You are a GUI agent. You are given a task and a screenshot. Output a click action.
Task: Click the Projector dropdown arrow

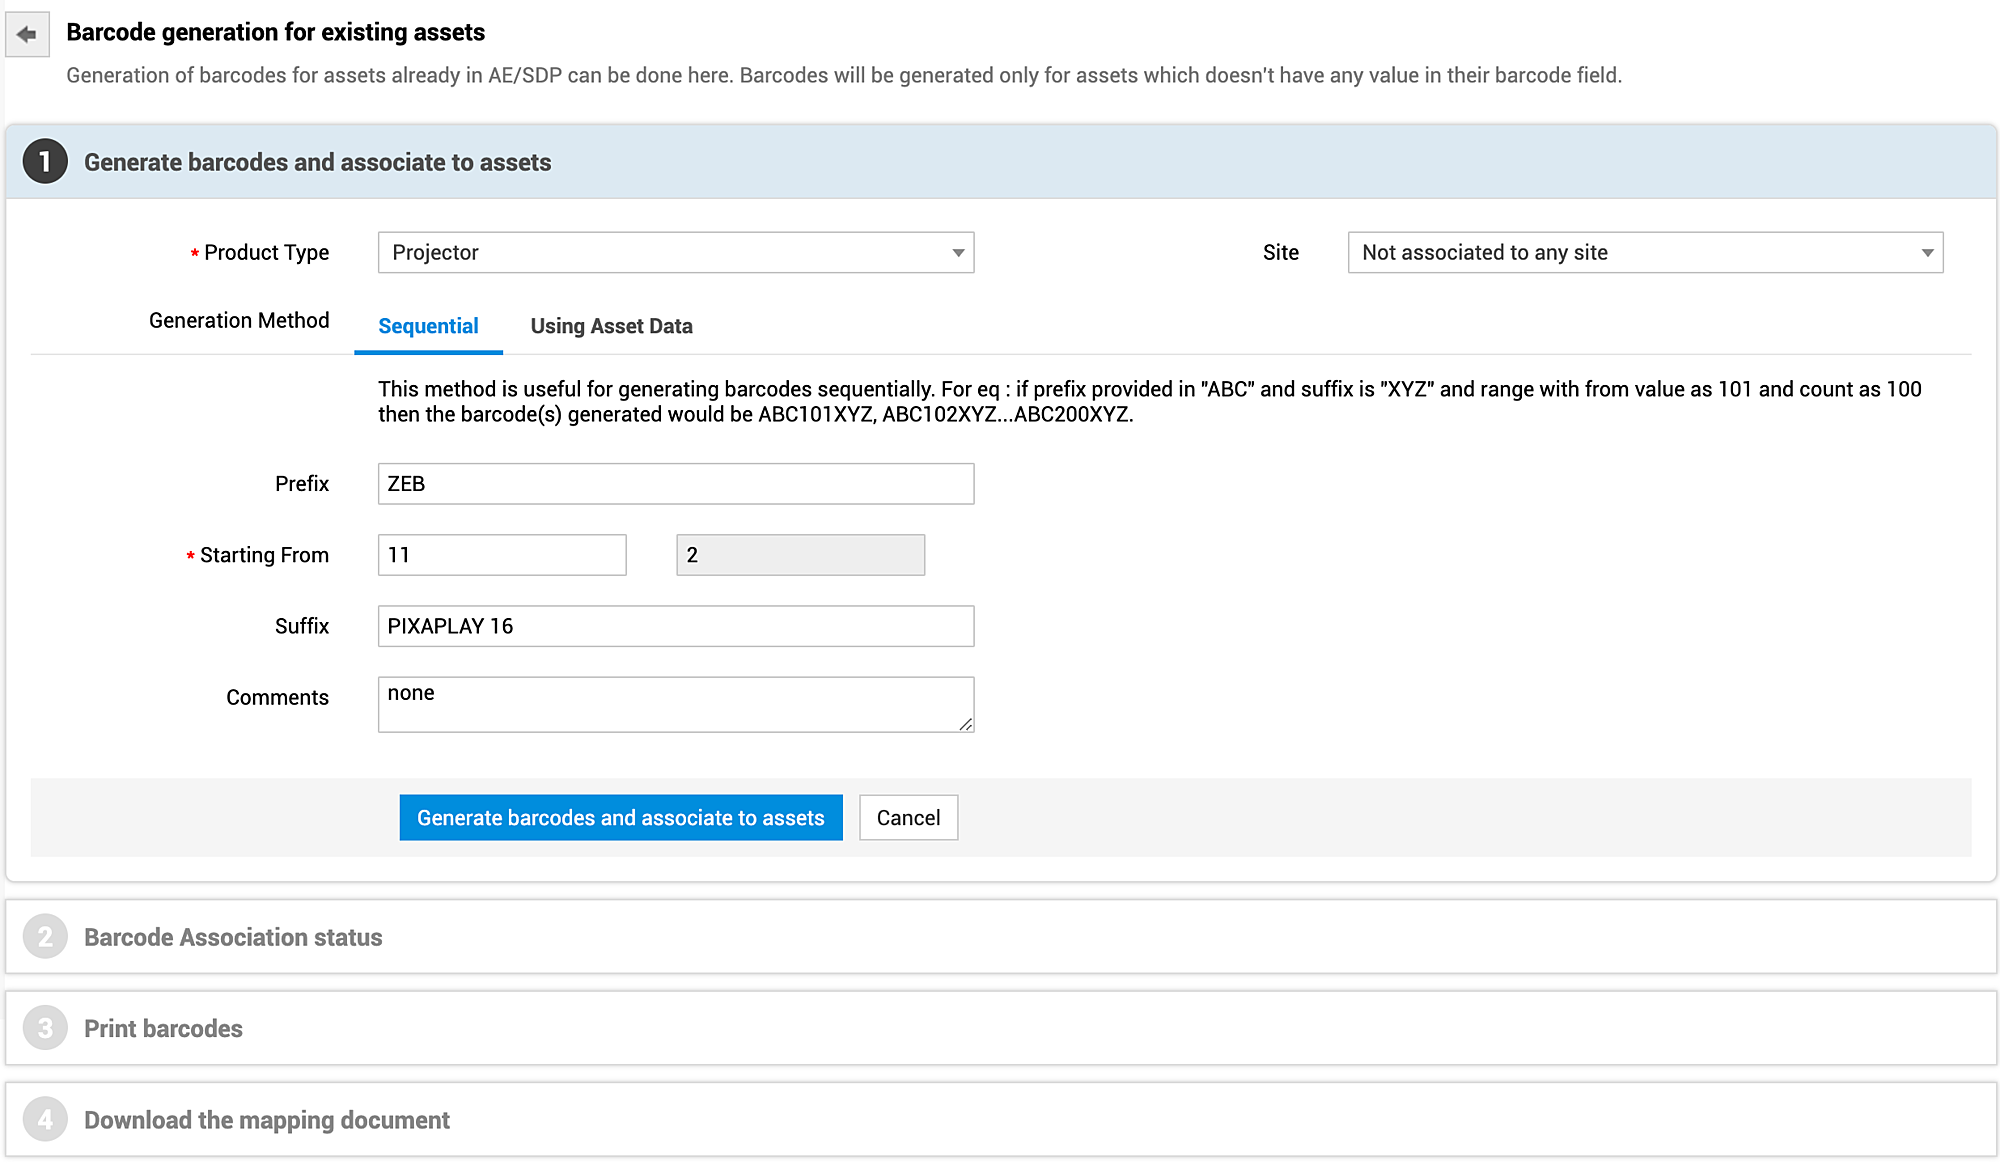[958, 253]
